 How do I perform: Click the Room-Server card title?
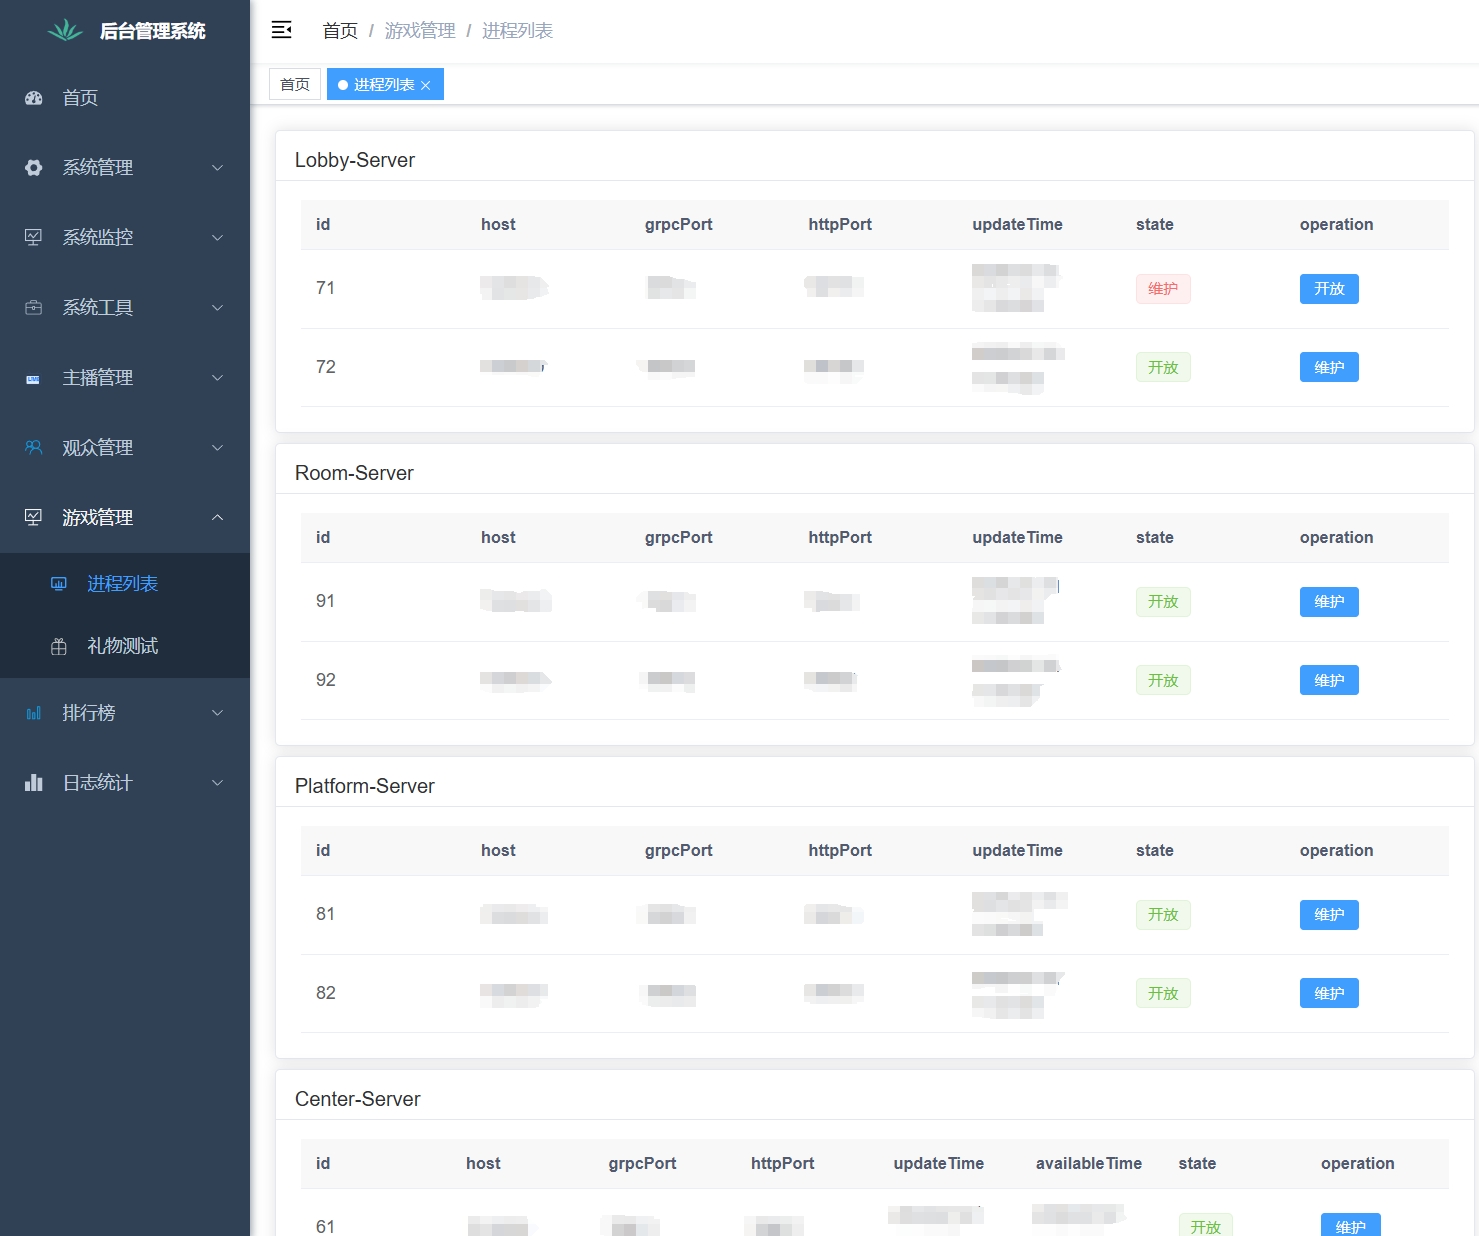pyautogui.click(x=354, y=473)
